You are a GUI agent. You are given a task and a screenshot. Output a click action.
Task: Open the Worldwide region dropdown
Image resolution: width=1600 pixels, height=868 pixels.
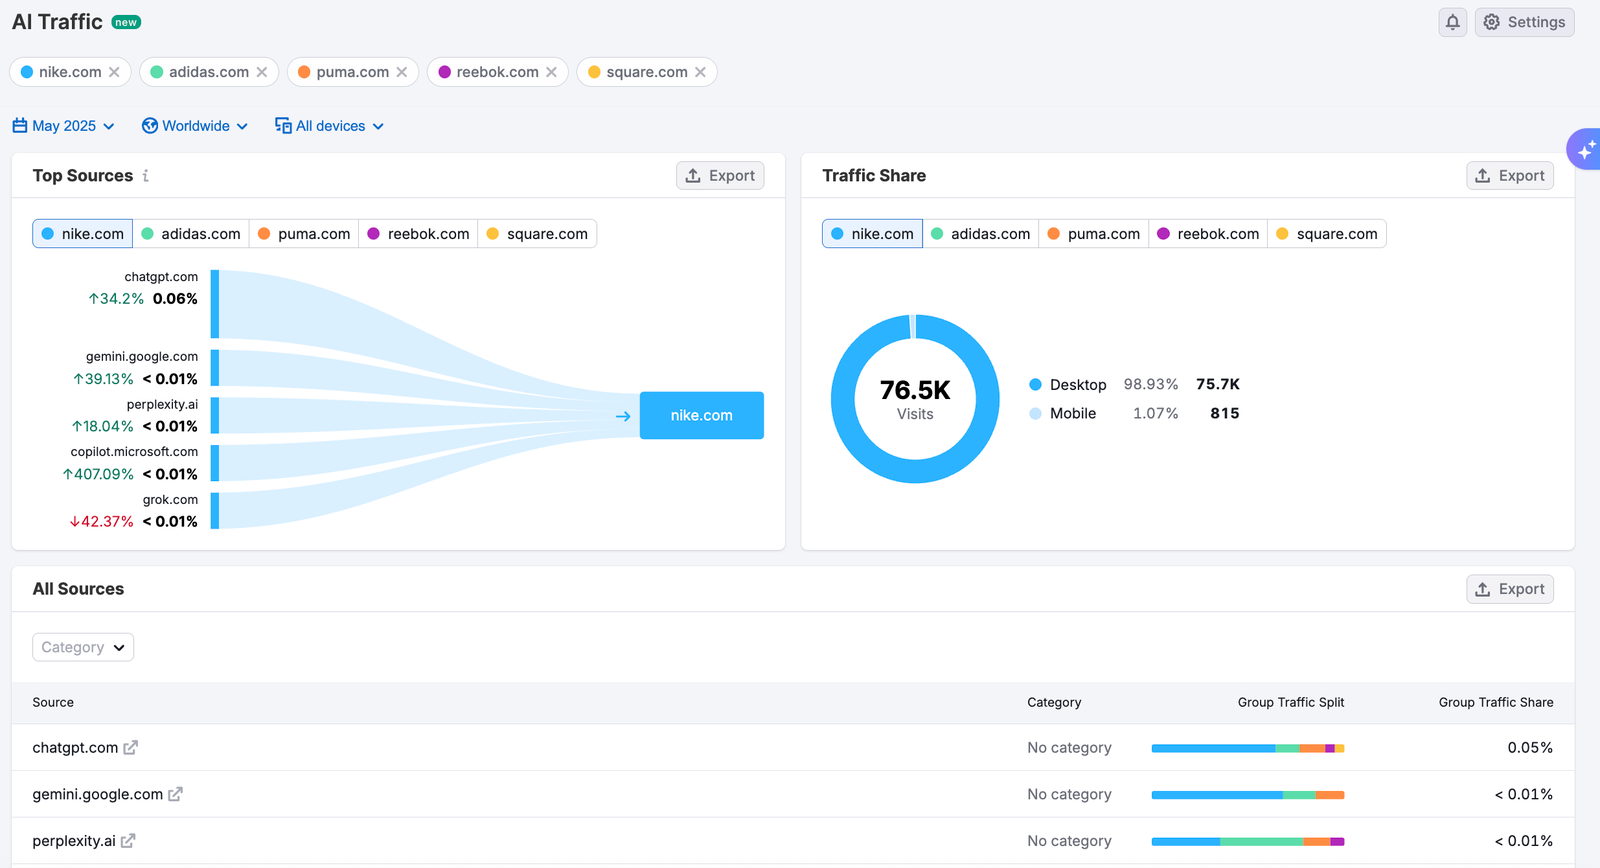pos(195,126)
